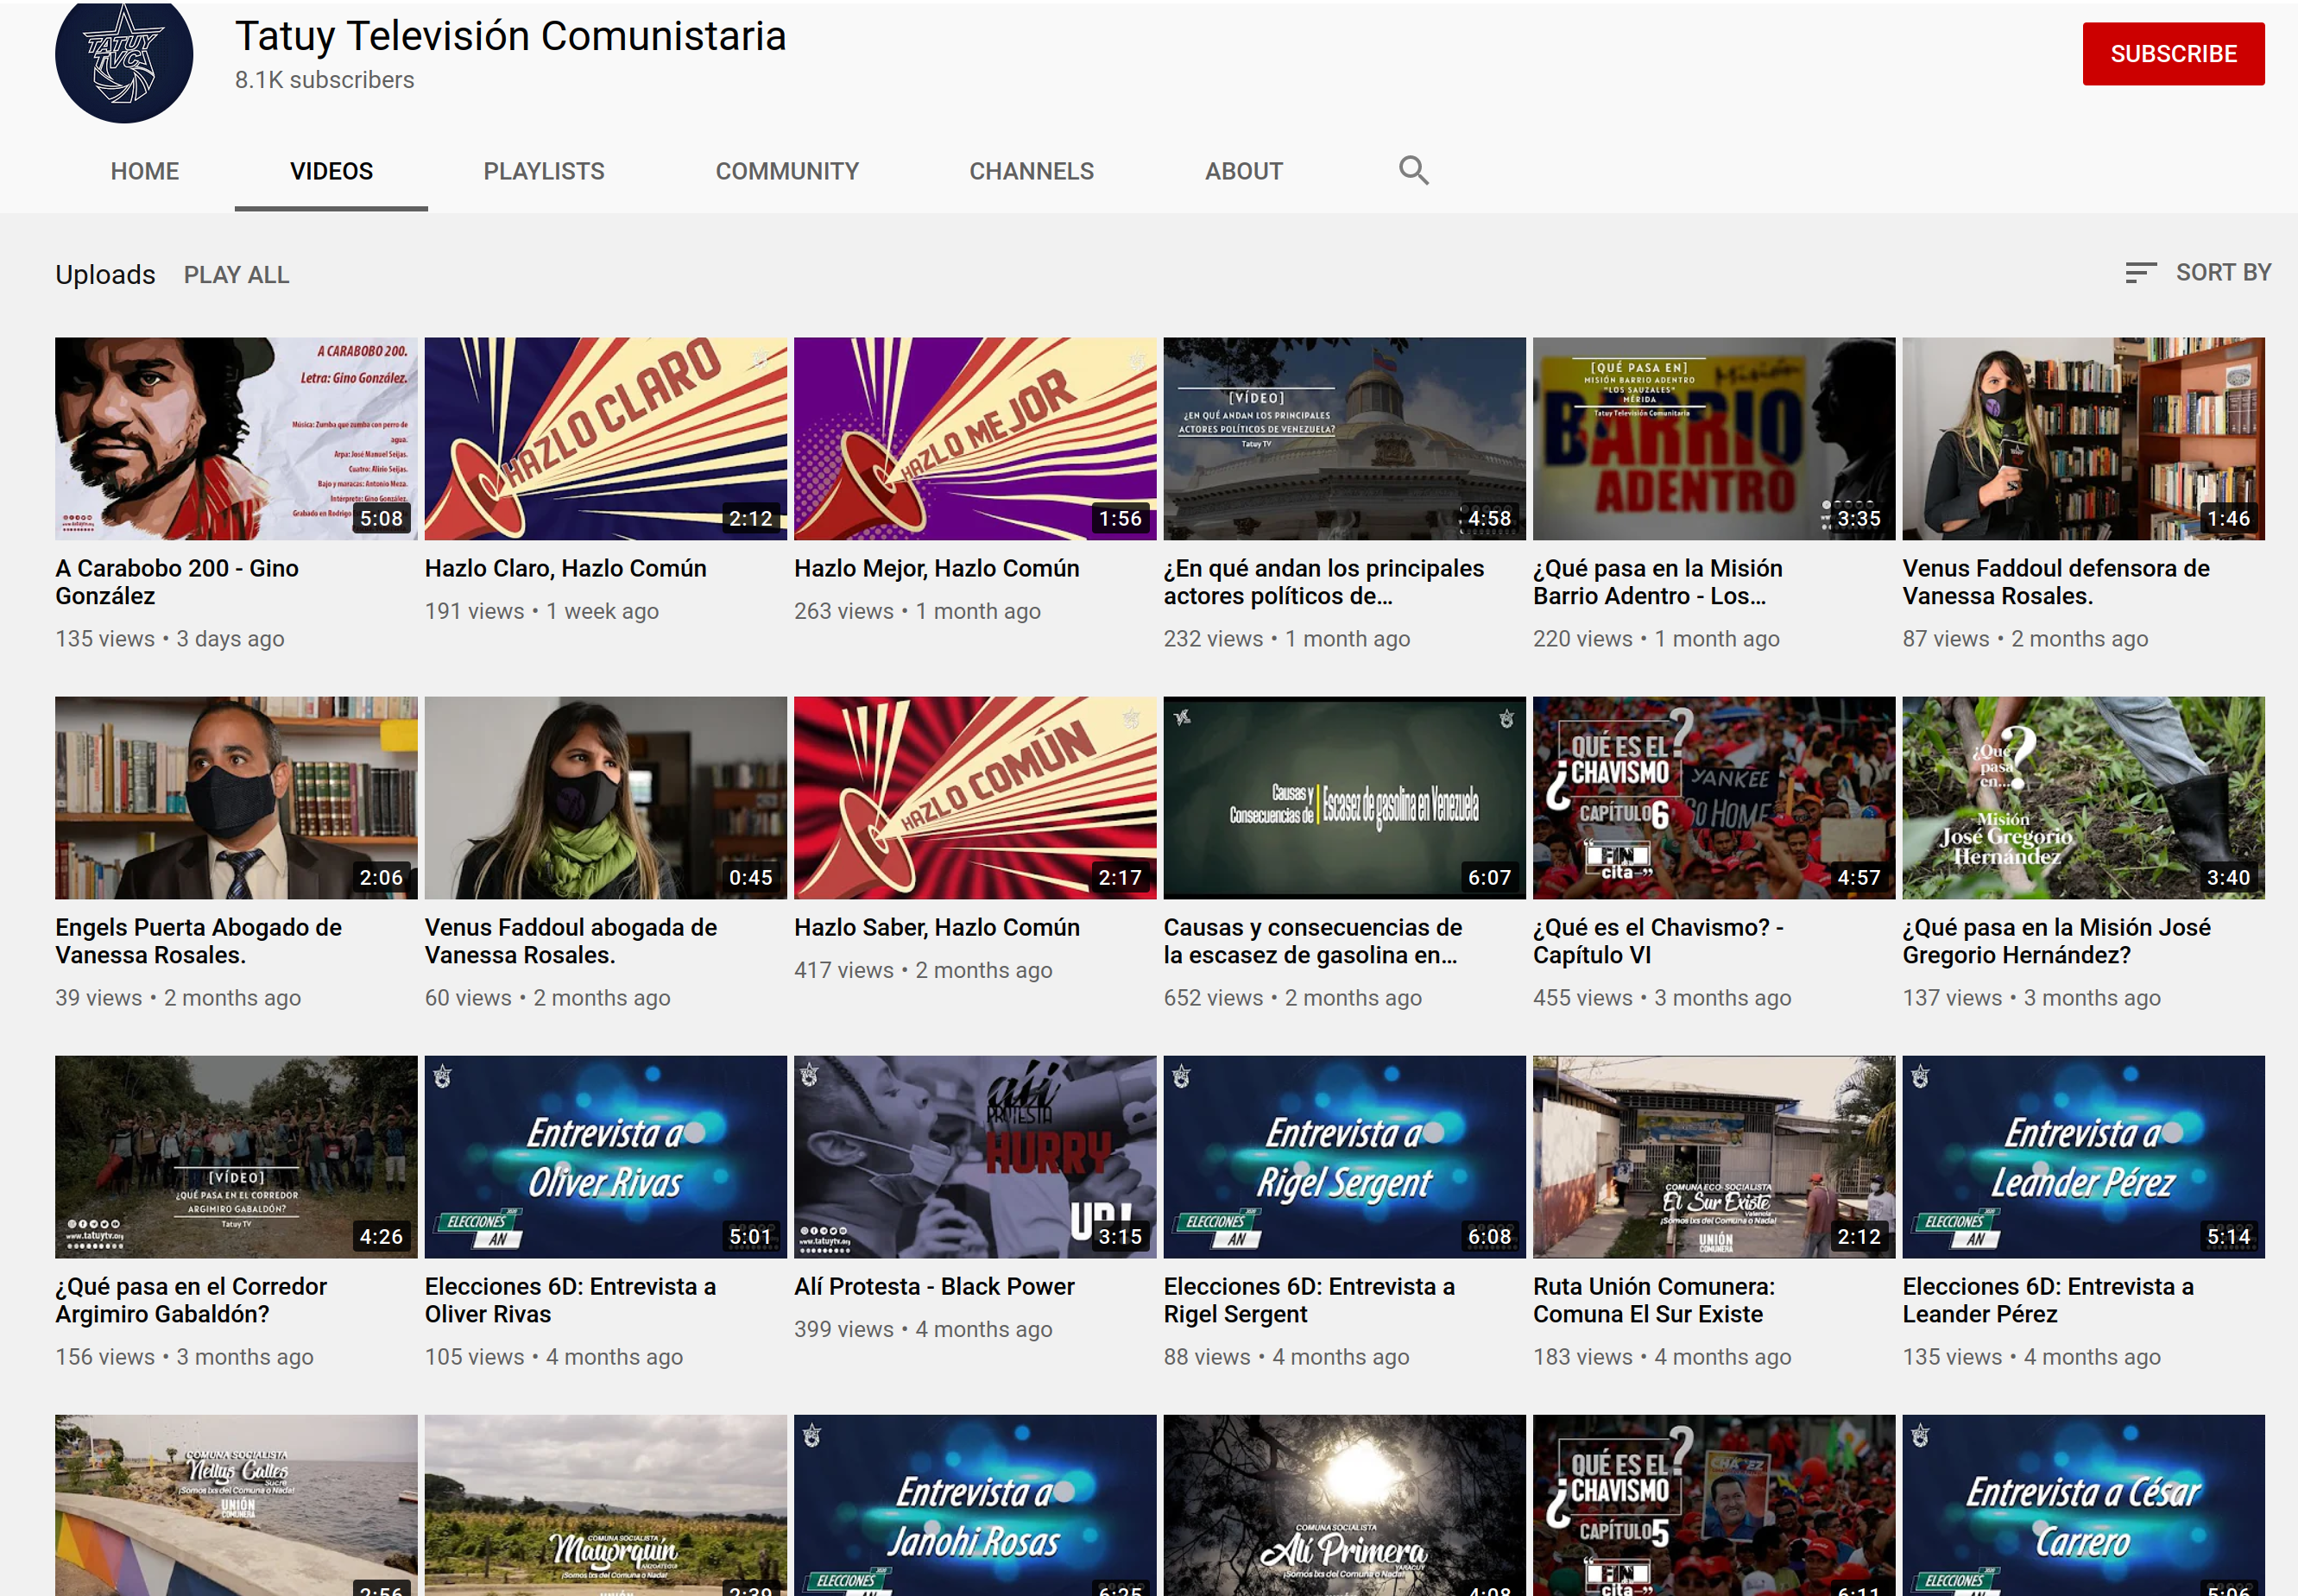Play the 0:45 Venus Faddoul abogada thumbnail
The height and width of the screenshot is (1596, 2298).
click(x=606, y=798)
